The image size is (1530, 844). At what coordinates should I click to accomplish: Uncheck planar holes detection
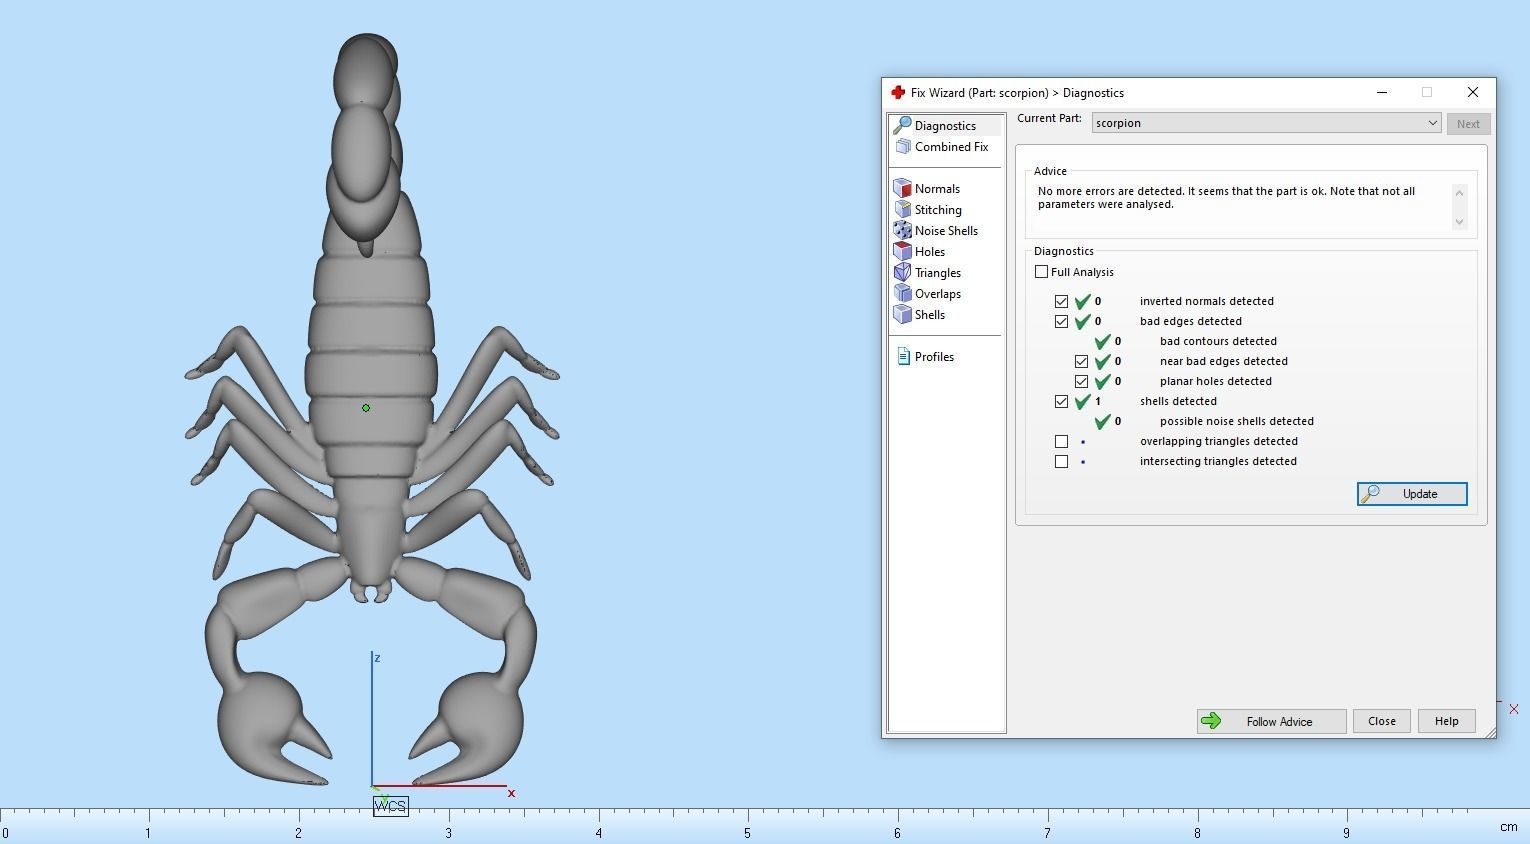tap(1081, 381)
